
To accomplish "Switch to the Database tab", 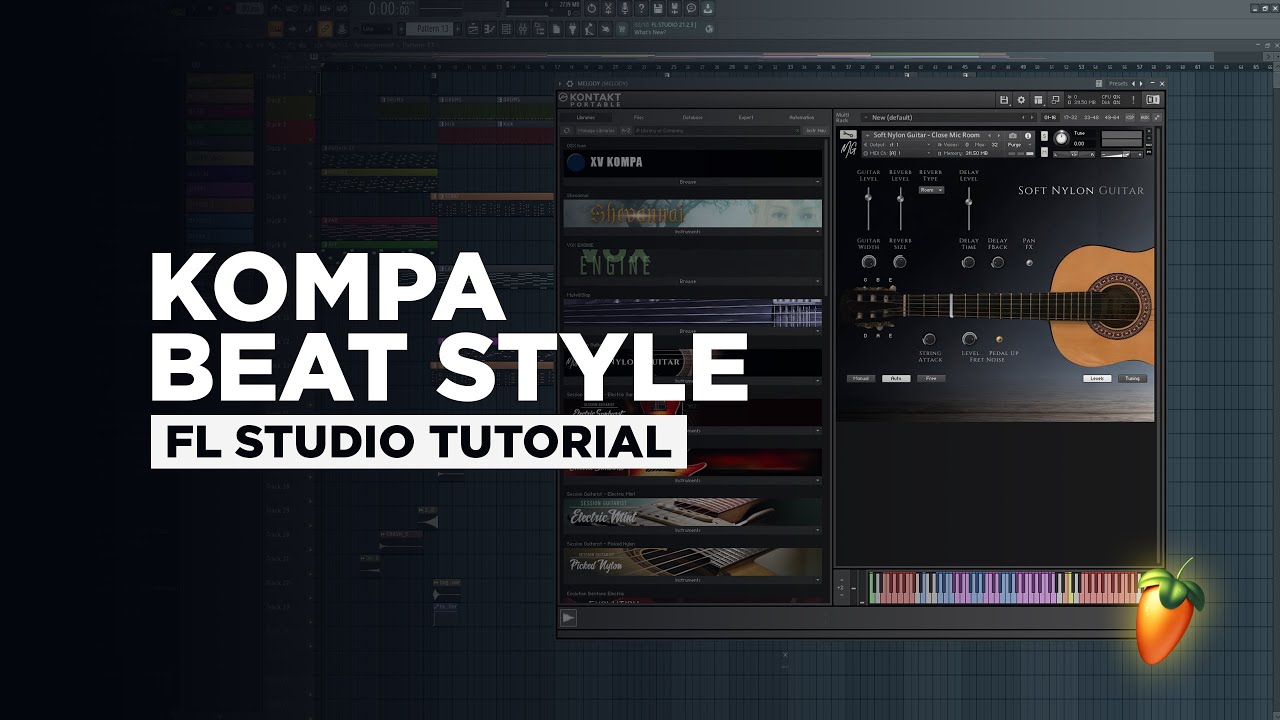I will [x=693, y=118].
